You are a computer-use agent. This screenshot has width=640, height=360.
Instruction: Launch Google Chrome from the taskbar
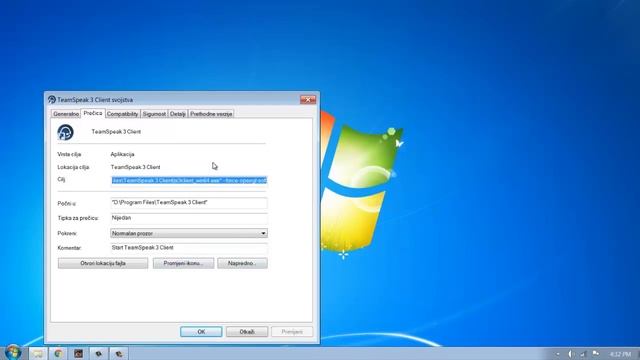(58, 353)
